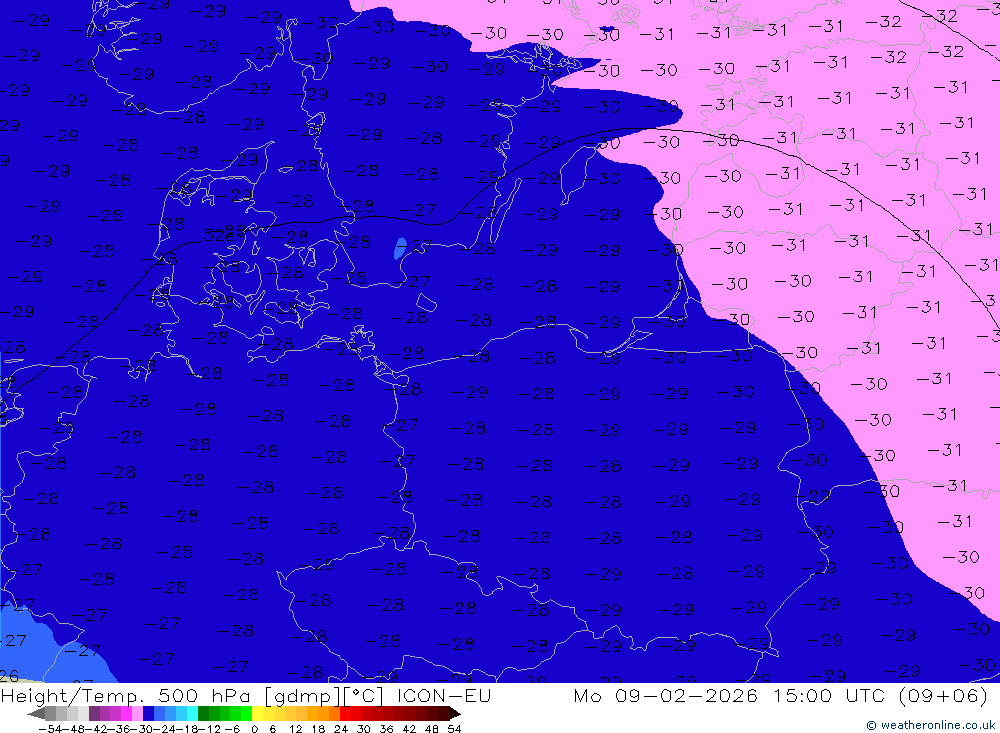Click the 'Height/Temp. 500 hPa' title text
Image resolution: width=1000 pixels, height=733 pixels.
coord(126,695)
